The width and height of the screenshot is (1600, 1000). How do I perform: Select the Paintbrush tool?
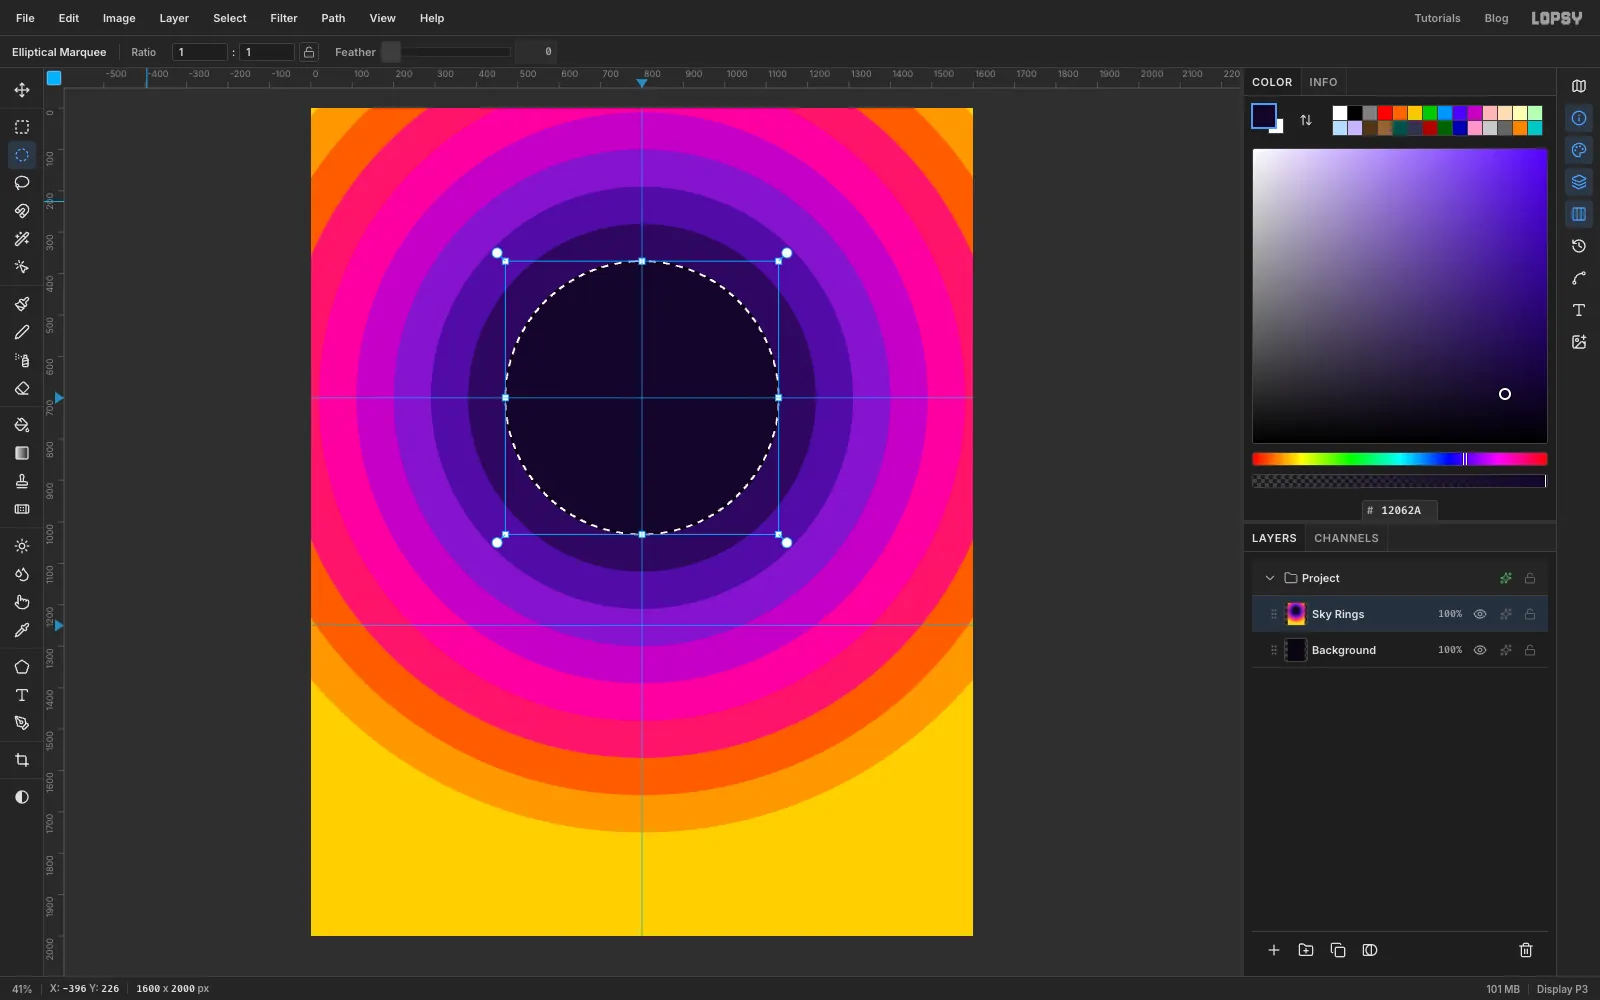point(22,304)
